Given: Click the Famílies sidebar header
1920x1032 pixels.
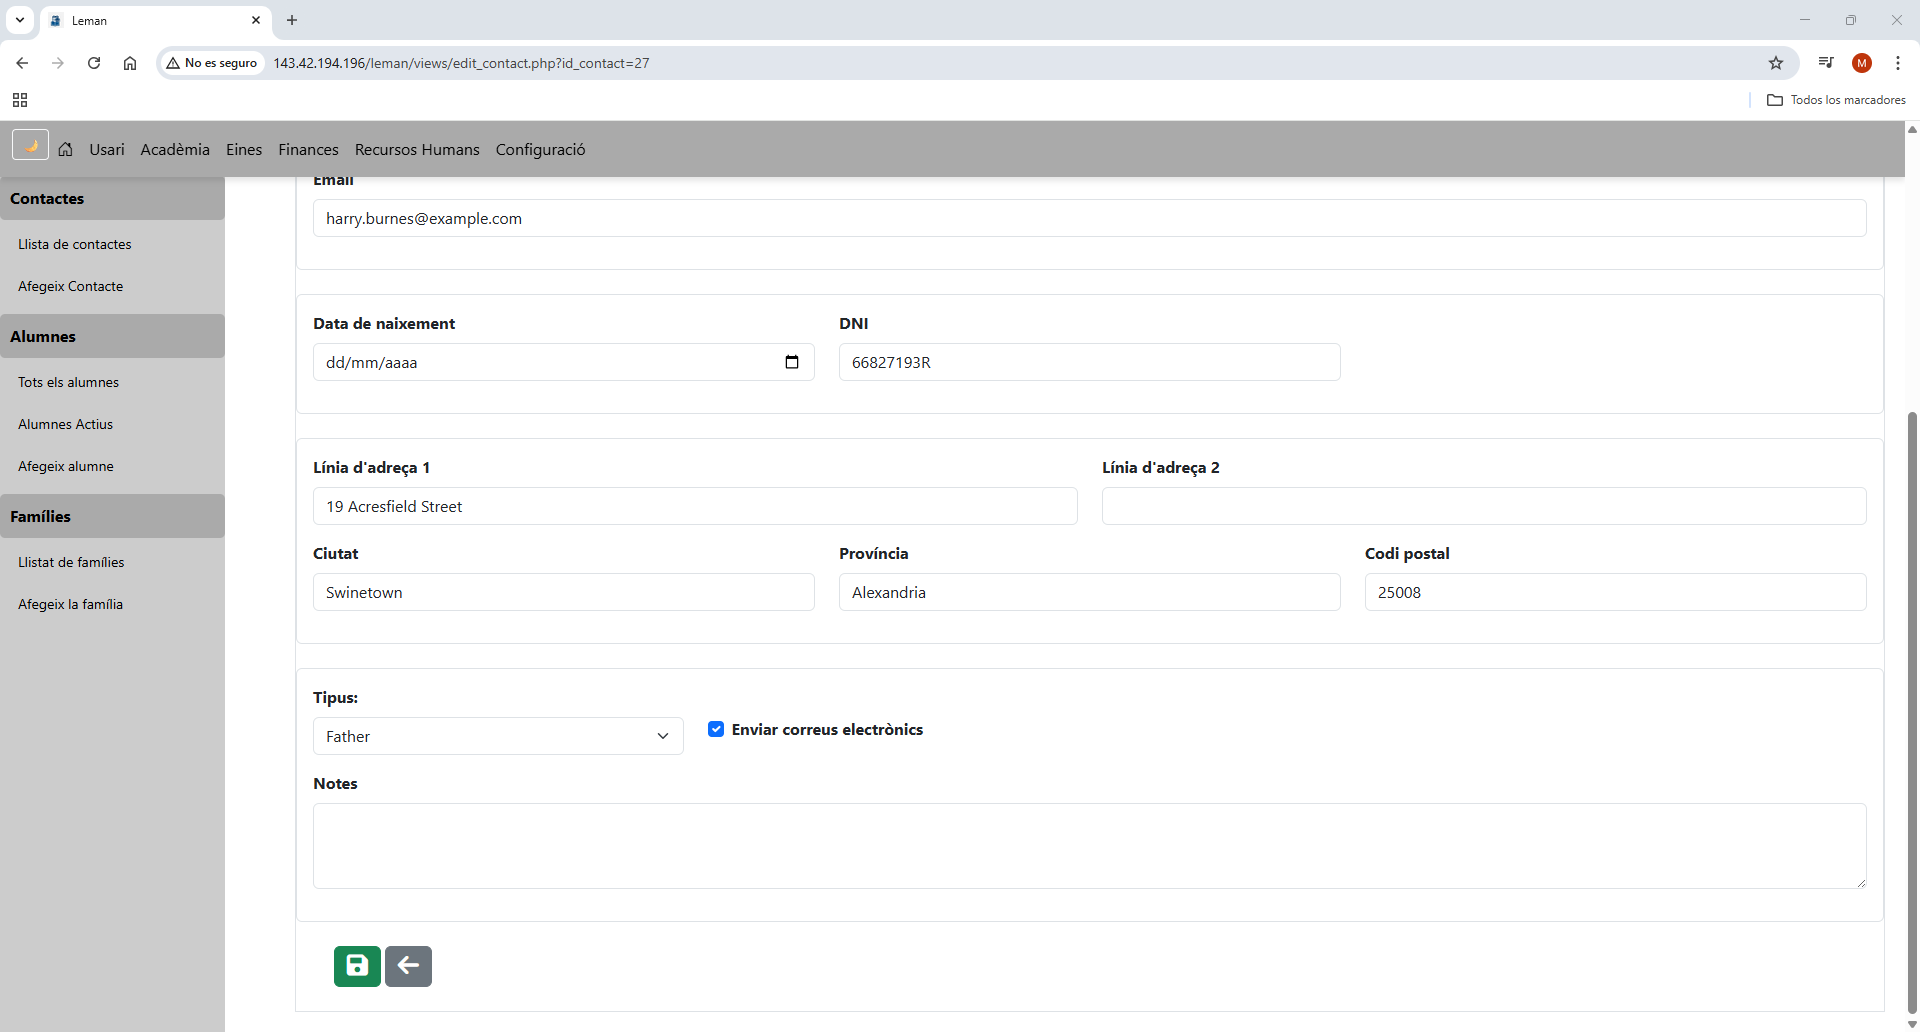Looking at the screenshot, I should [112, 516].
